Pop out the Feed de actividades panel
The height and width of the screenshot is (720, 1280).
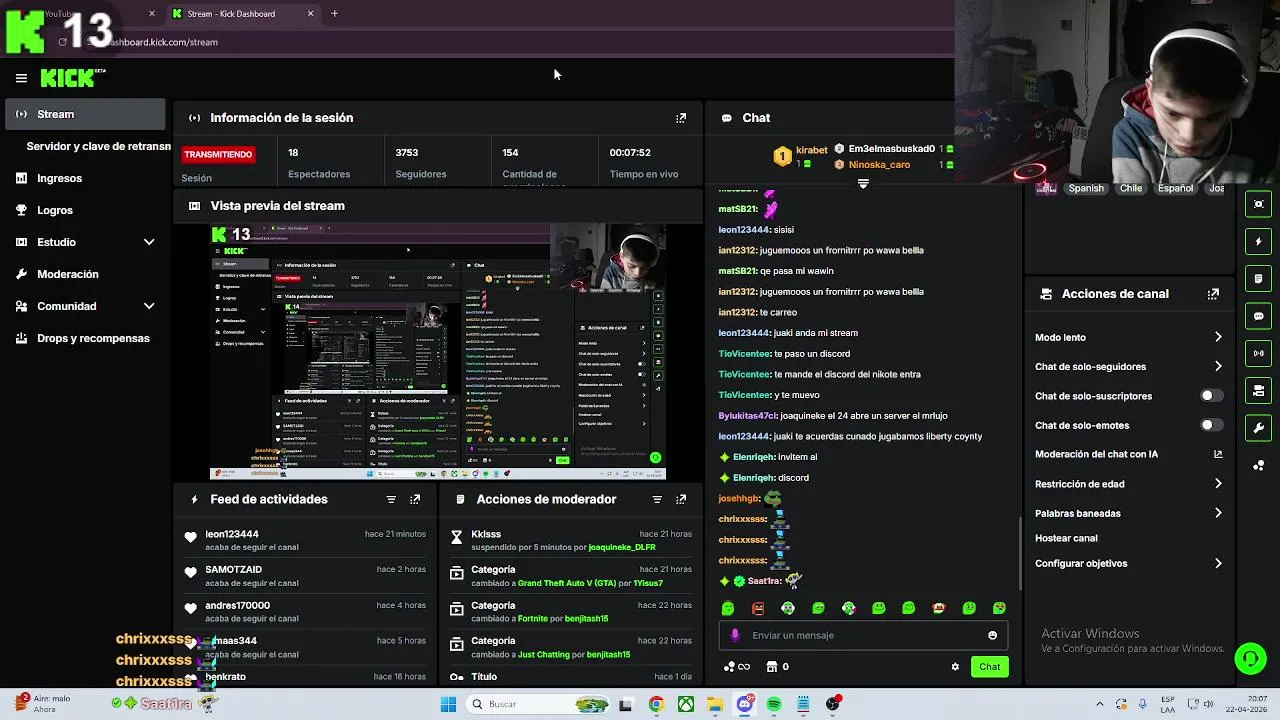[415, 499]
